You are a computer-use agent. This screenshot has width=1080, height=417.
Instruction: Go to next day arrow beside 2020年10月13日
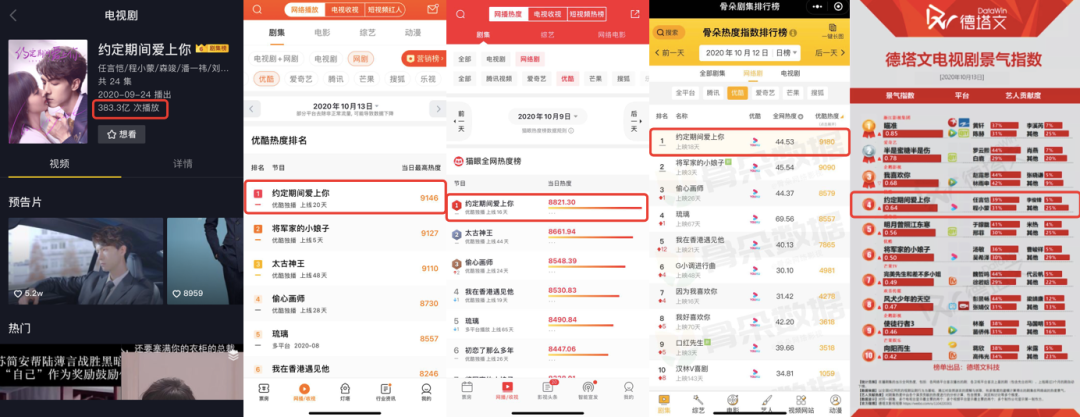pyautogui.click(x=437, y=109)
